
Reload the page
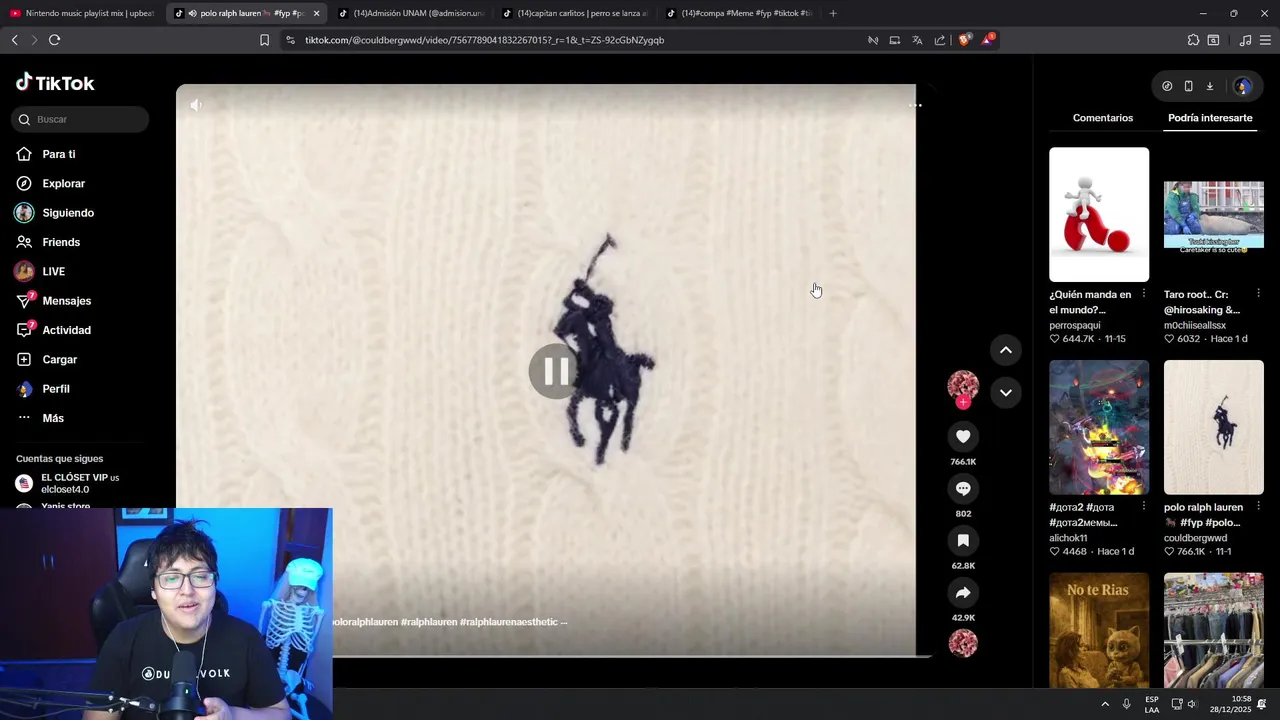[54, 40]
